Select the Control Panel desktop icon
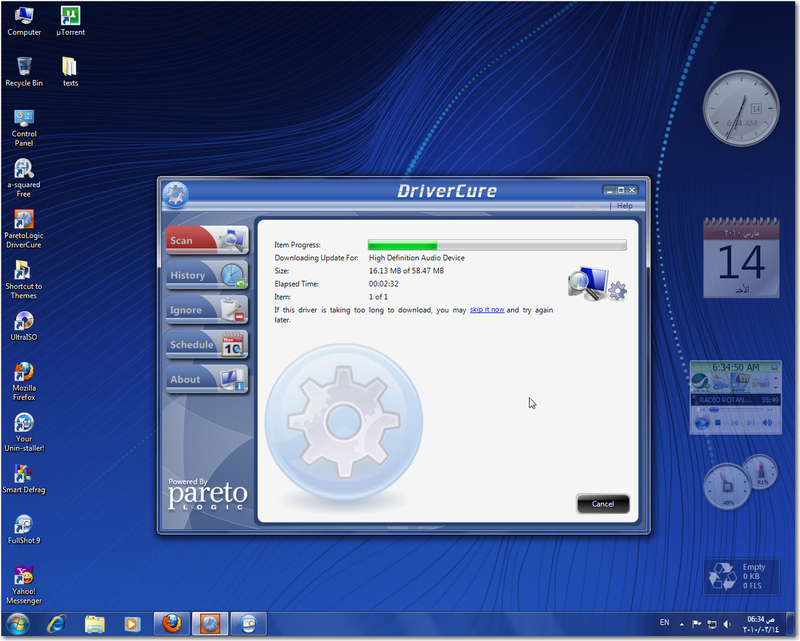This screenshot has width=800, height=641. 24,128
